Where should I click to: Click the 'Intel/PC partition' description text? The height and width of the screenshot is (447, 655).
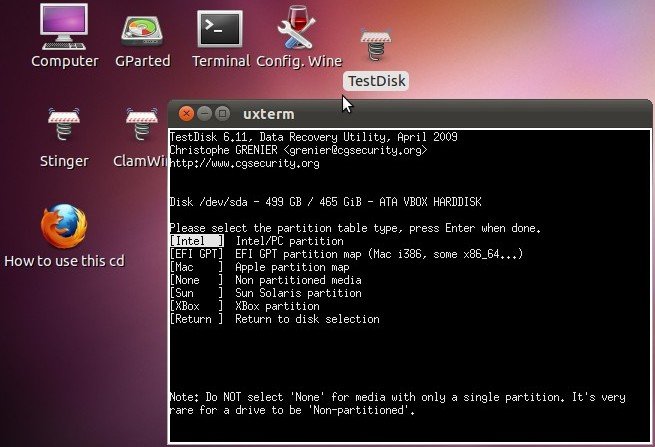click(x=289, y=241)
